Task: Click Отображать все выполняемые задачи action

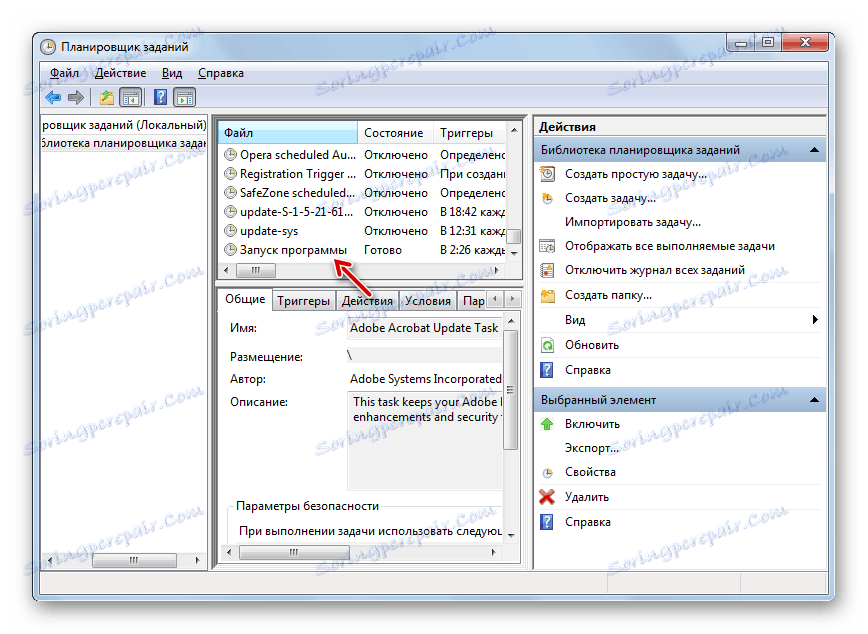Action: click(x=670, y=246)
